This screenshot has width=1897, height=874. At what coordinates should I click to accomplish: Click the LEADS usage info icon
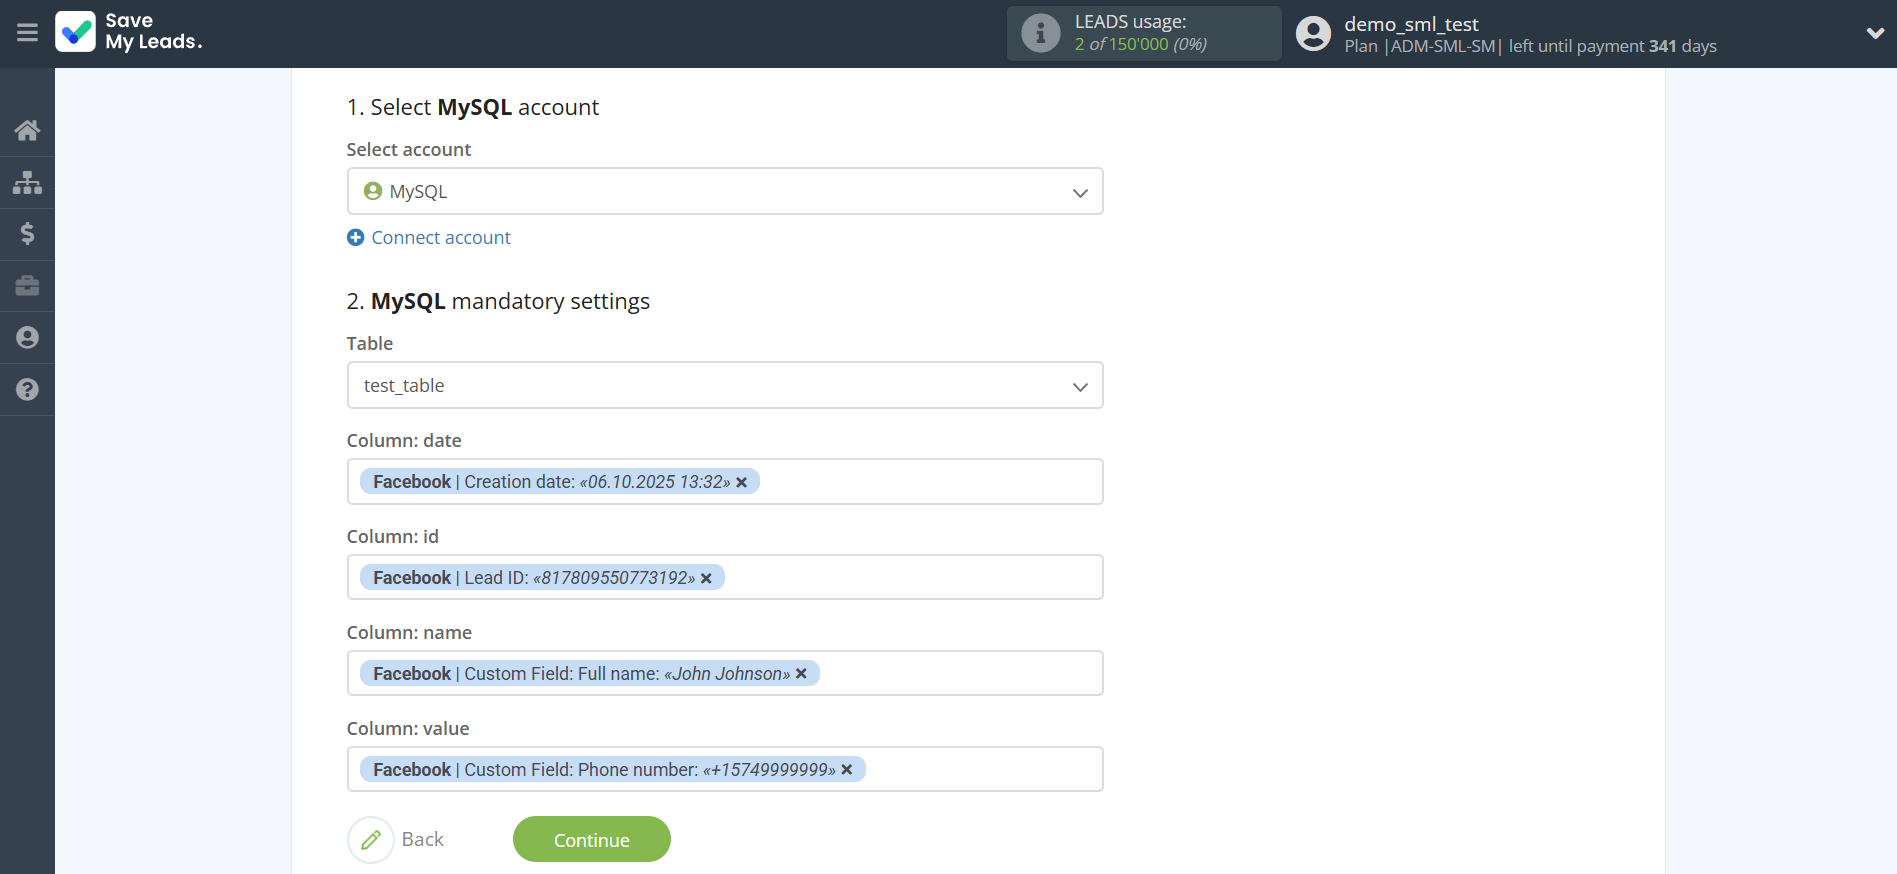click(1040, 33)
